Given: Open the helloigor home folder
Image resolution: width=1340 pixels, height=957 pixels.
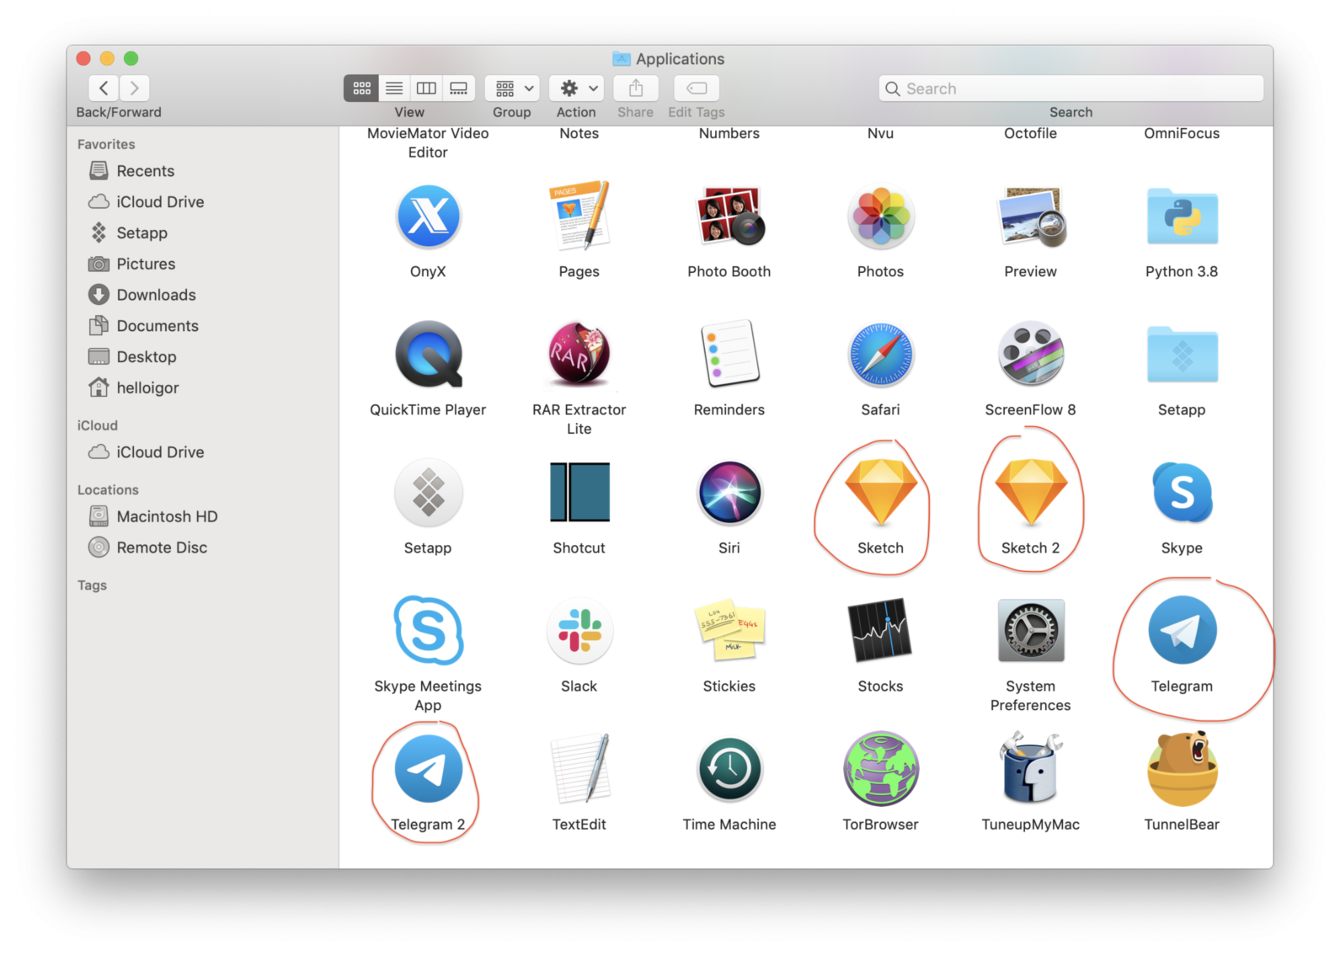Looking at the screenshot, I should (x=148, y=388).
